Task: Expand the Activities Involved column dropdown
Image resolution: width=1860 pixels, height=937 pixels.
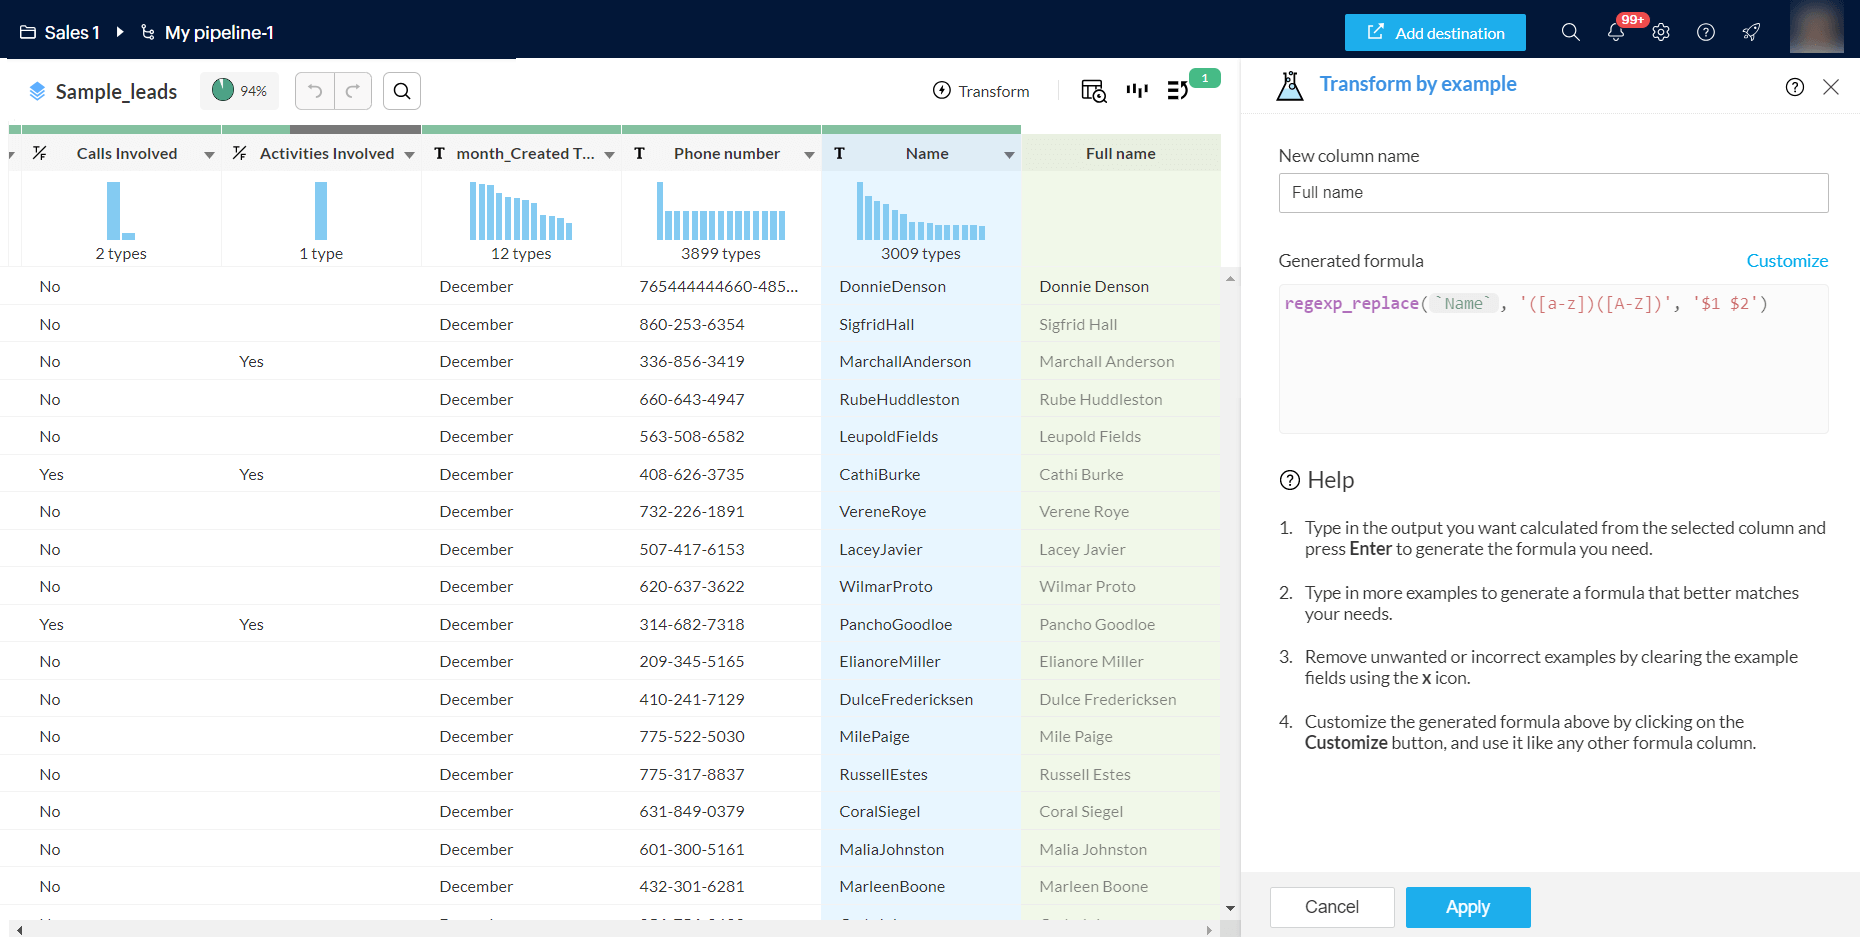Action: [409, 155]
